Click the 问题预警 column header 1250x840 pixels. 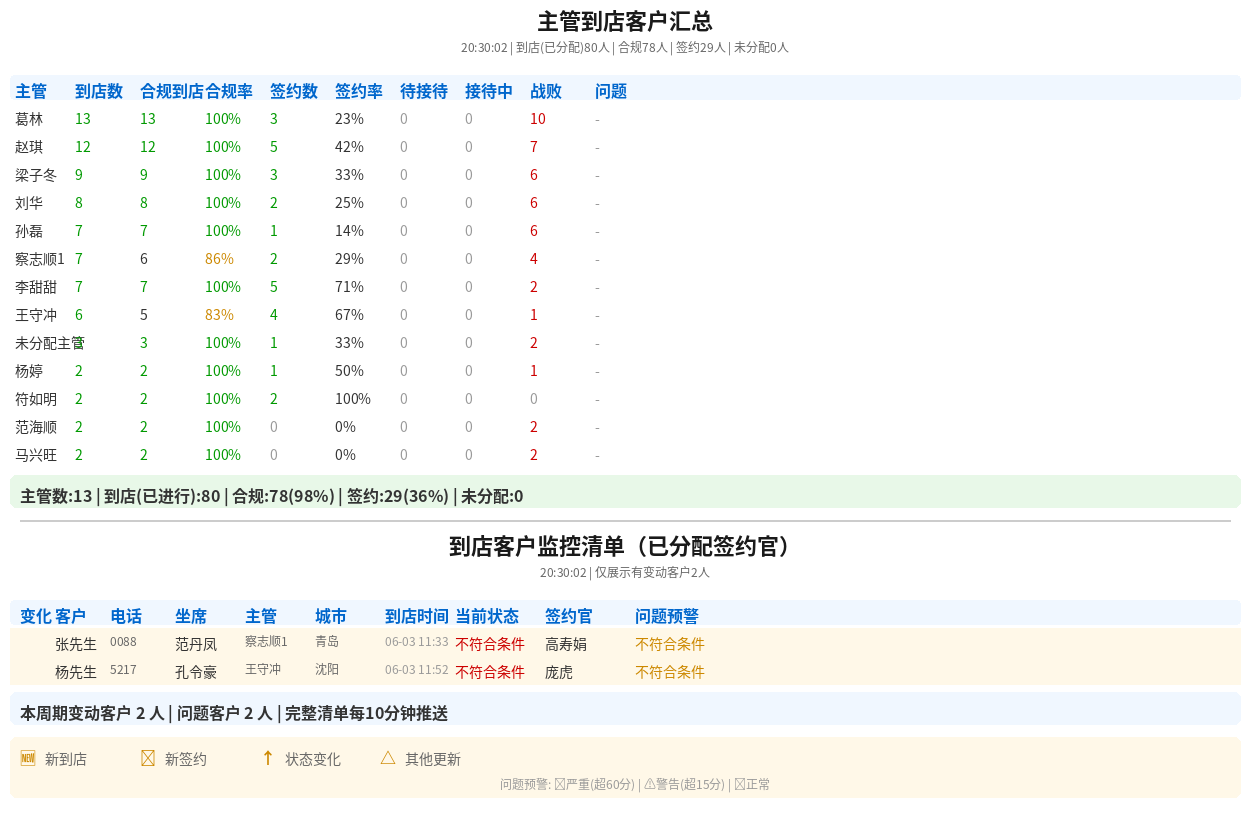tap(667, 616)
